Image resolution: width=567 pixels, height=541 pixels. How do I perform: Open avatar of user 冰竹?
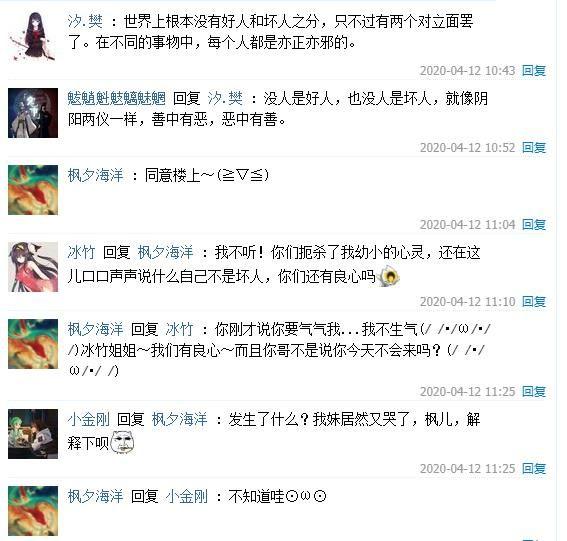click(x=33, y=267)
